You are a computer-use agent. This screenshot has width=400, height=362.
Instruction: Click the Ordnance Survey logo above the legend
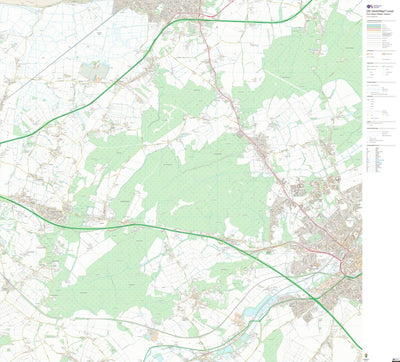coord(374,6)
